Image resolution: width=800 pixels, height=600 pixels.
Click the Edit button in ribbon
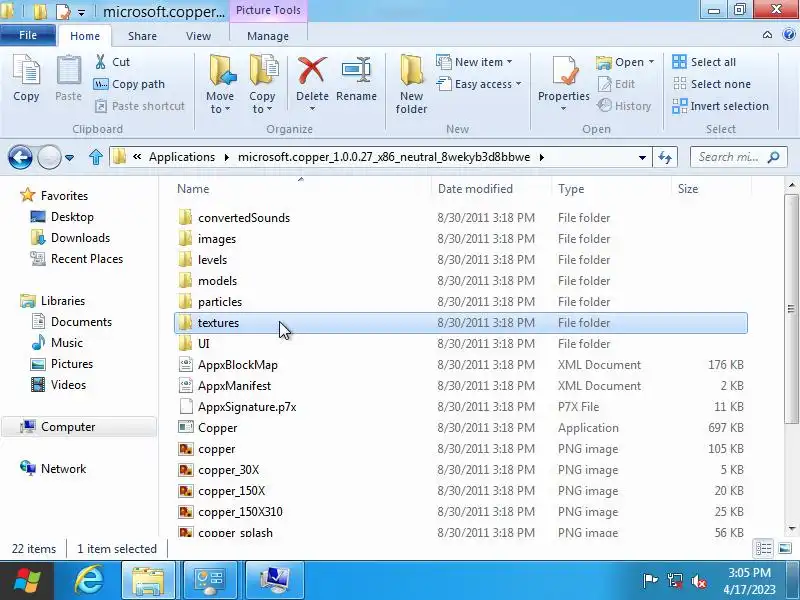click(616, 84)
